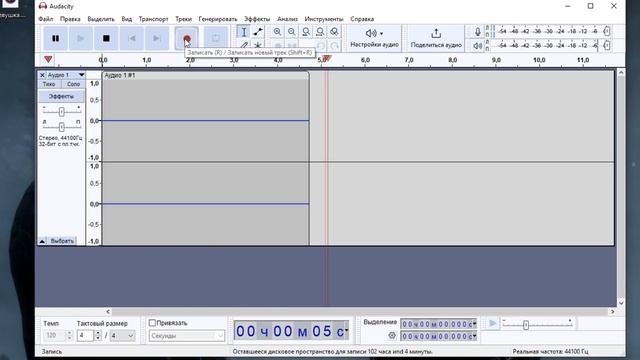Select the Envelope tool
The image size is (640, 360).
258,32
